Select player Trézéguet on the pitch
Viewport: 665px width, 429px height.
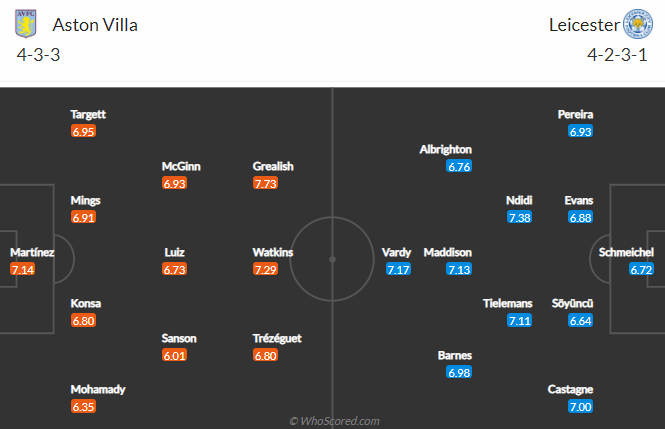(x=277, y=338)
